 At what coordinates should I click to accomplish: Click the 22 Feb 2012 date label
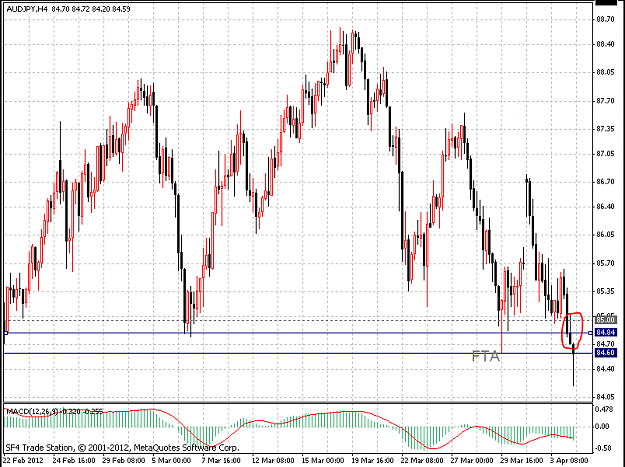coord(22,461)
